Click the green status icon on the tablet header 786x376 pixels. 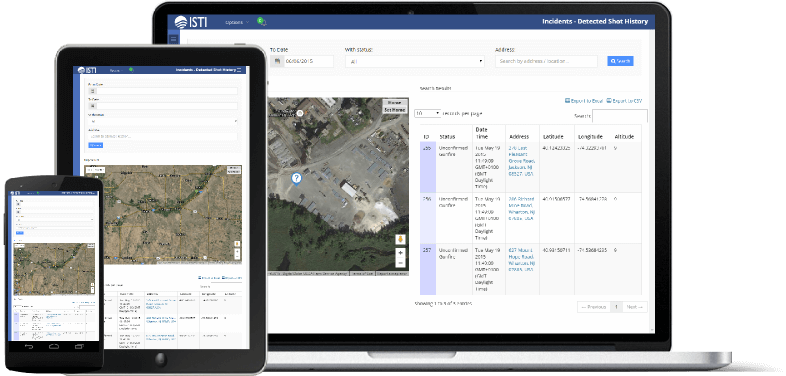pyautogui.click(x=131, y=70)
